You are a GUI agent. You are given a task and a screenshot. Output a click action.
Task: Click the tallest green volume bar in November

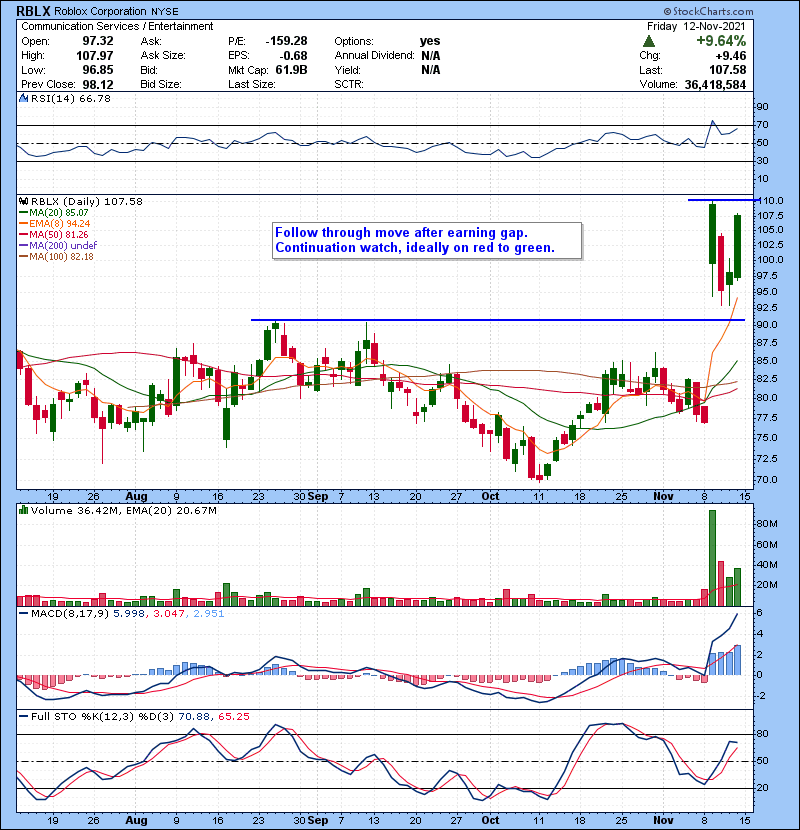click(x=713, y=558)
